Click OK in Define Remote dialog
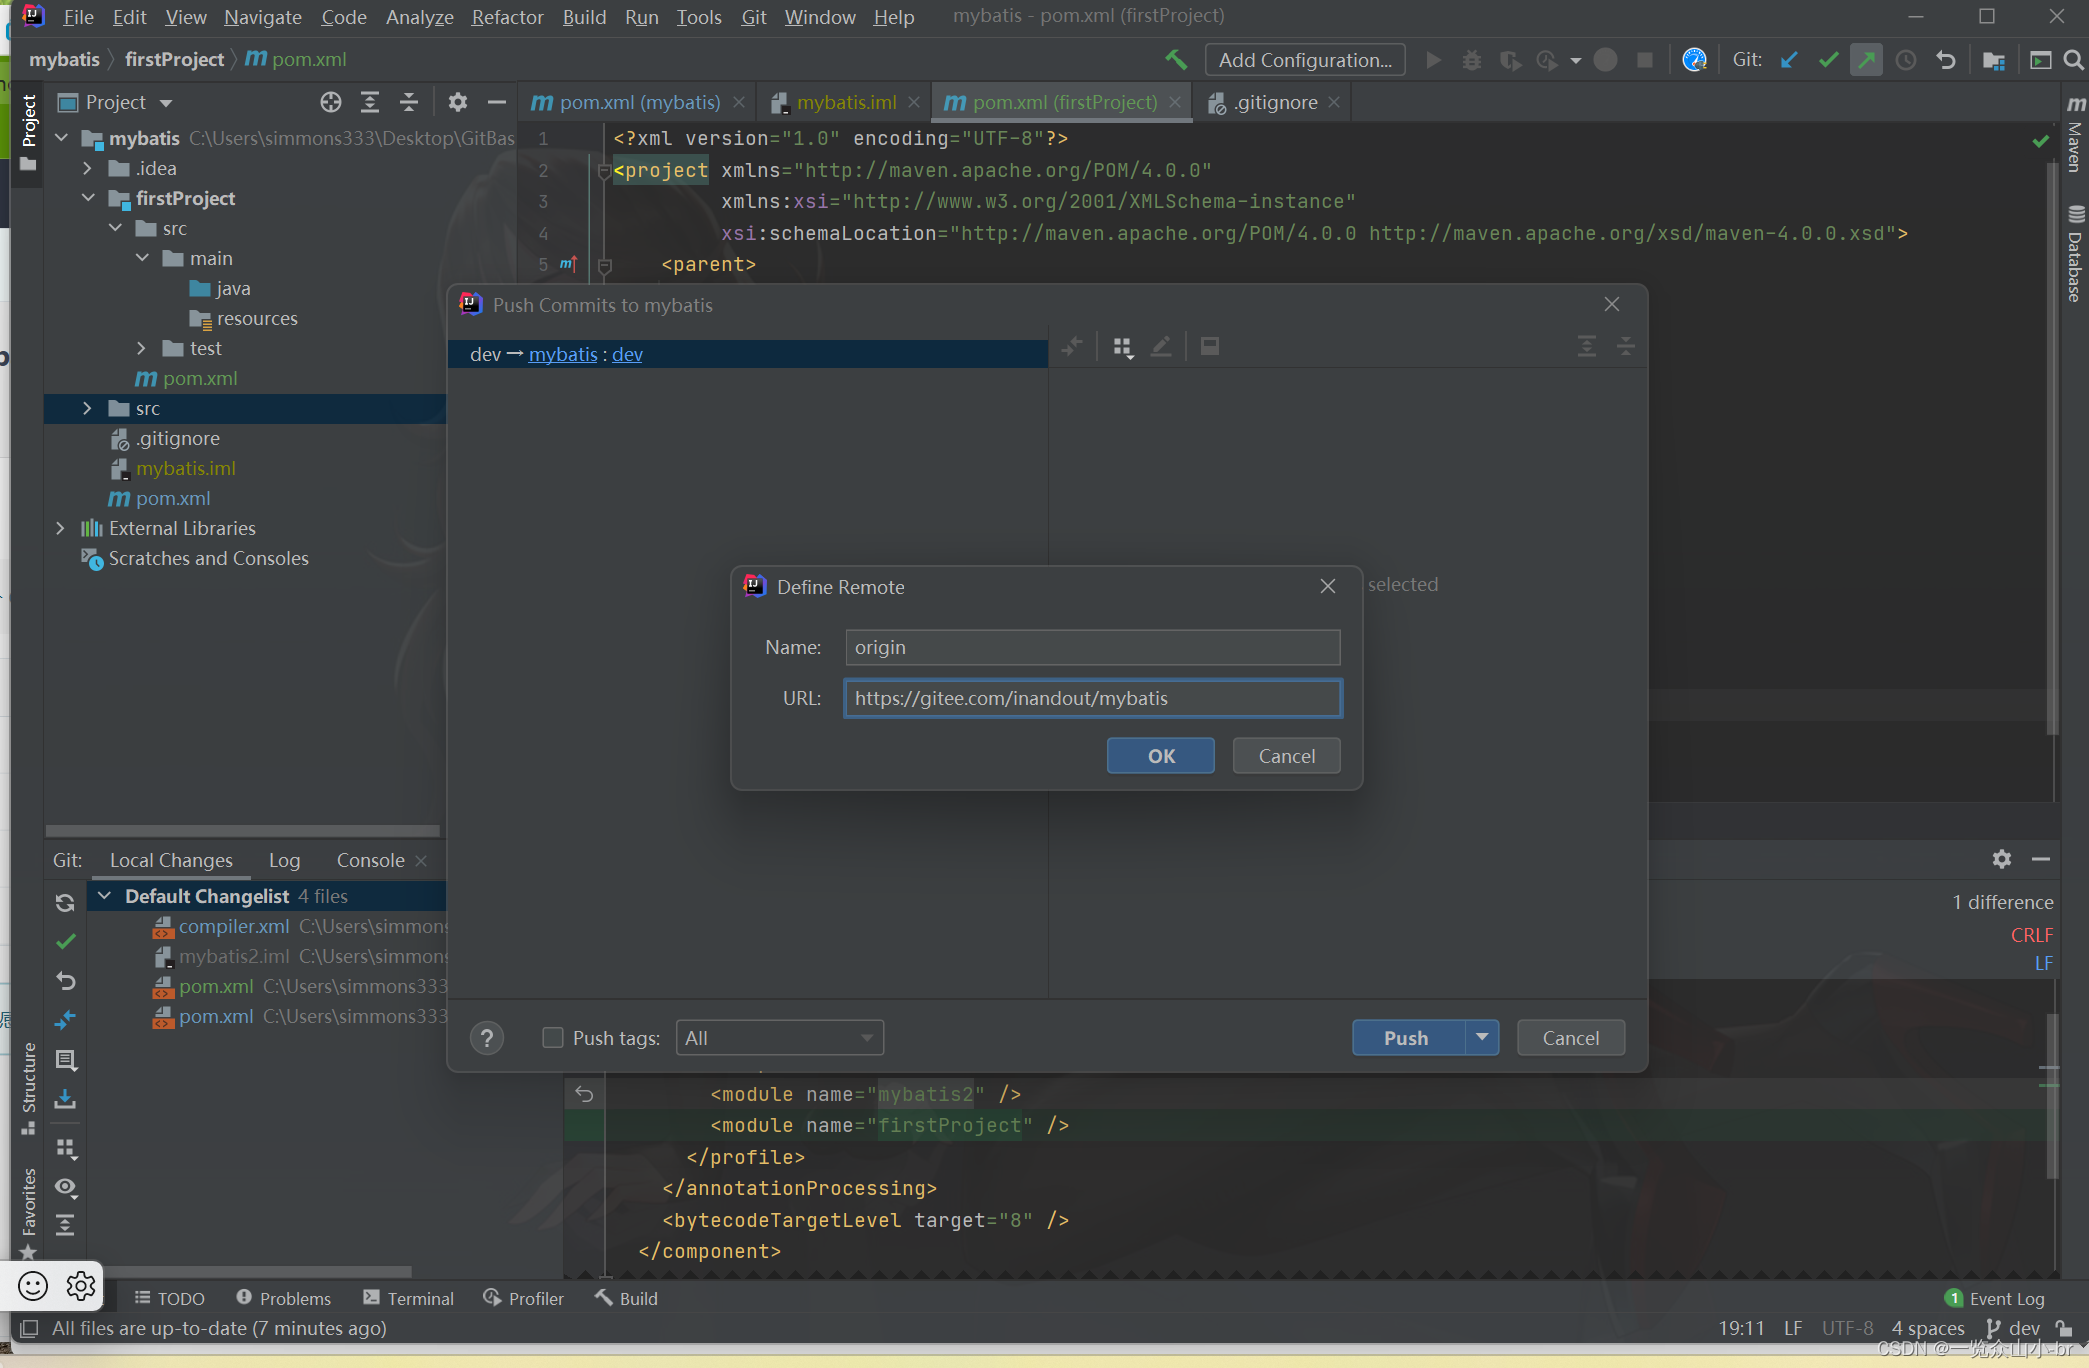 1160,756
